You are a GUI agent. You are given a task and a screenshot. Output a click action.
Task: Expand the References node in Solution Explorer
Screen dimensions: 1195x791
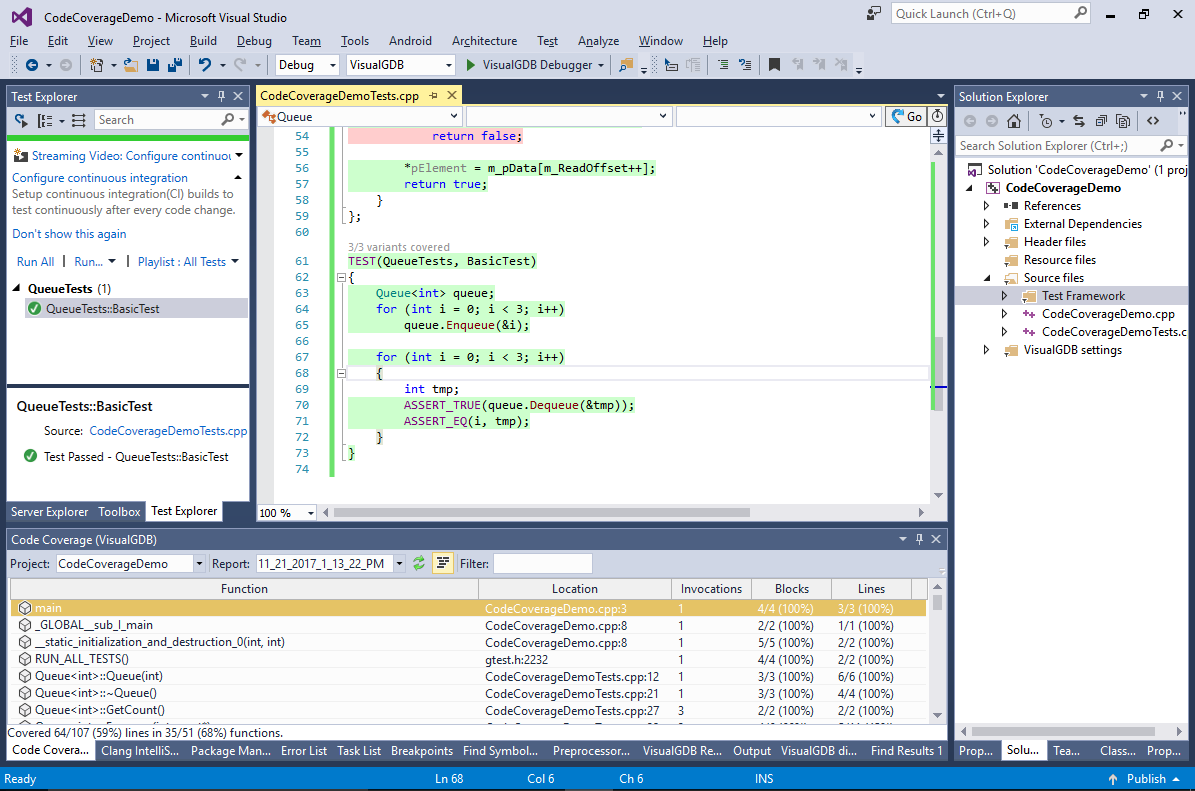point(987,206)
